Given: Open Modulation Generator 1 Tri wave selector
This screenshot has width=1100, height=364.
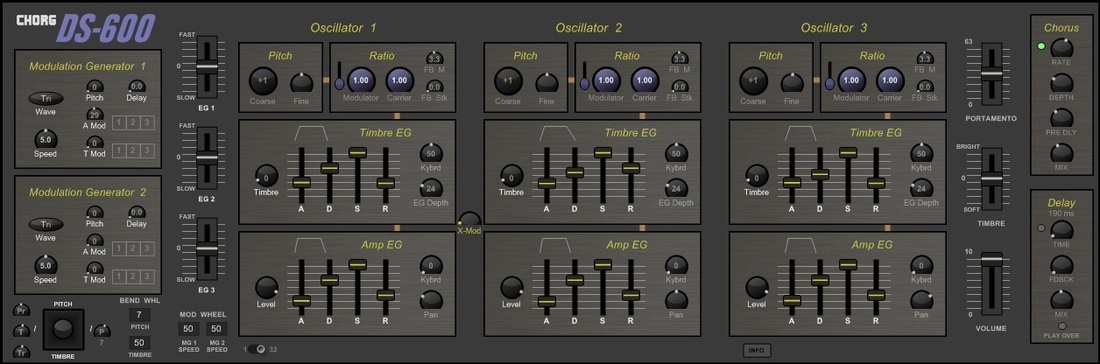Looking at the screenshot, I should (x=46, y=98).
